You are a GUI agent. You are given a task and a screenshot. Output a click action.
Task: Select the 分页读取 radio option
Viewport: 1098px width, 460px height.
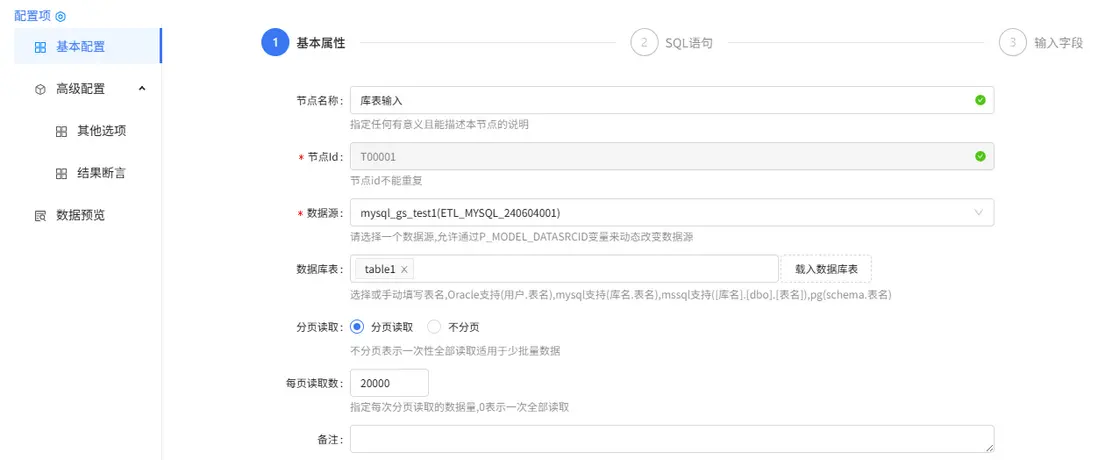(357, 326)
